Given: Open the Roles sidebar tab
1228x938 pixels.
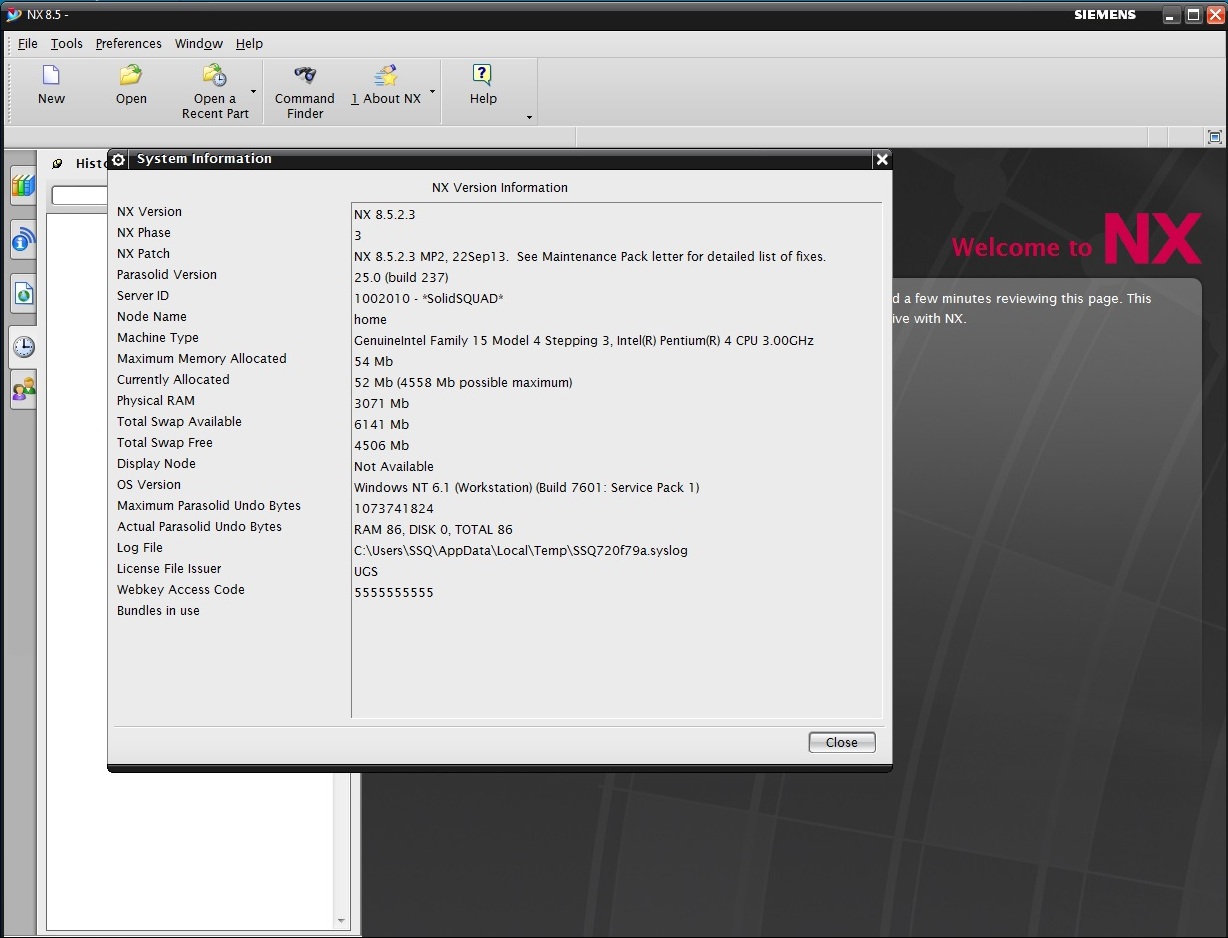Looking at the screenshot, I should pos(23,389).
